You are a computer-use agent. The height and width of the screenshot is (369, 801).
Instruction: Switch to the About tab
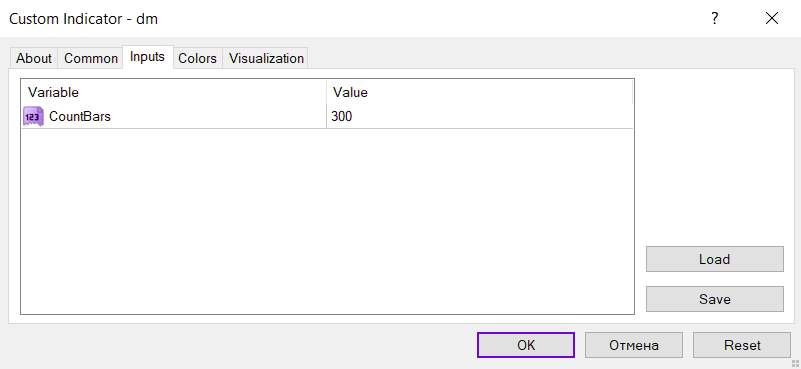point(34,58)
